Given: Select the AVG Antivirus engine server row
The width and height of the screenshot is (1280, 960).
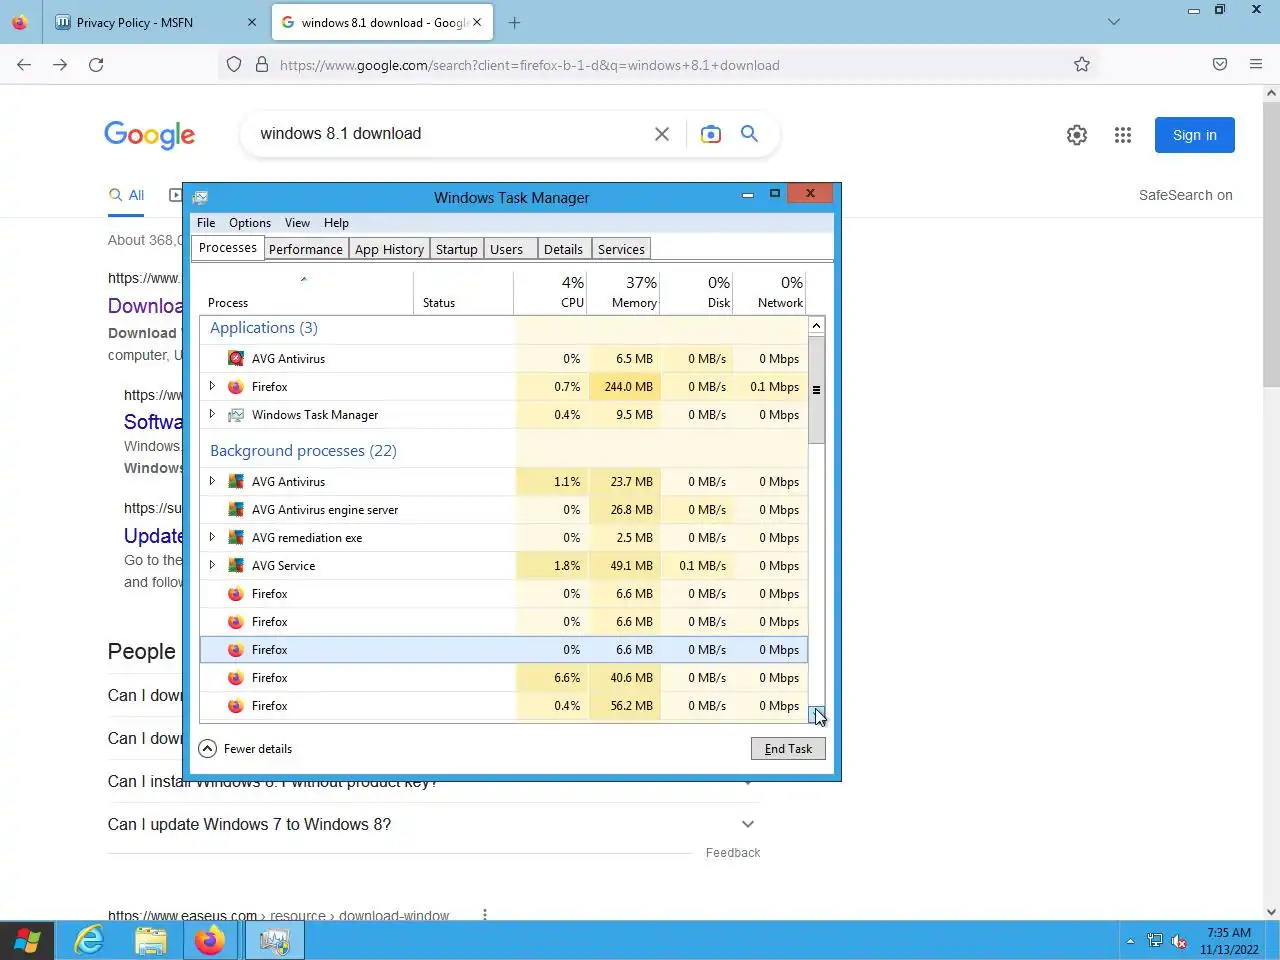Looking at the screenshot, I should tap(504, 509).
